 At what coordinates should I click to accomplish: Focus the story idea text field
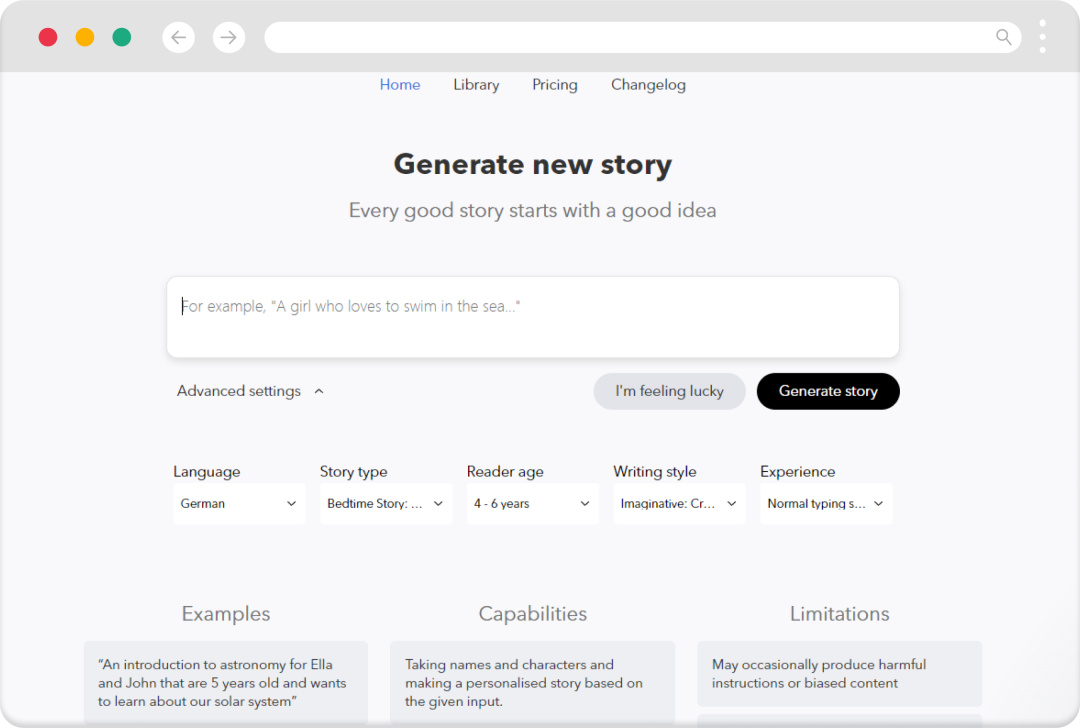tap(532, 317)
